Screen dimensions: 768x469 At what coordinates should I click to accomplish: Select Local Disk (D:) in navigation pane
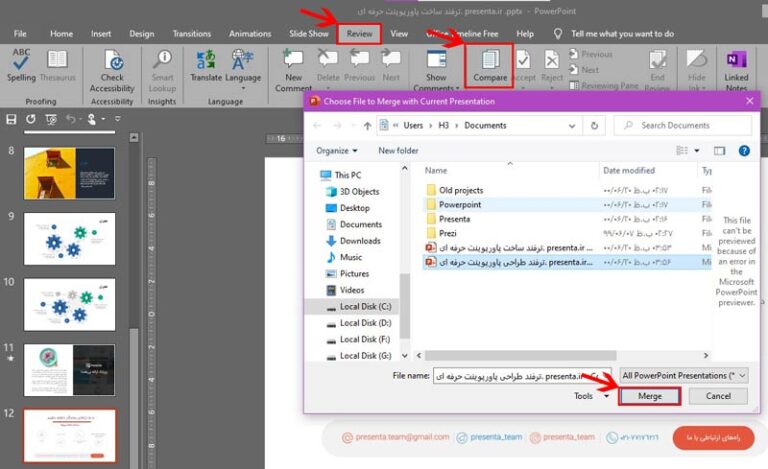point(365,323)
